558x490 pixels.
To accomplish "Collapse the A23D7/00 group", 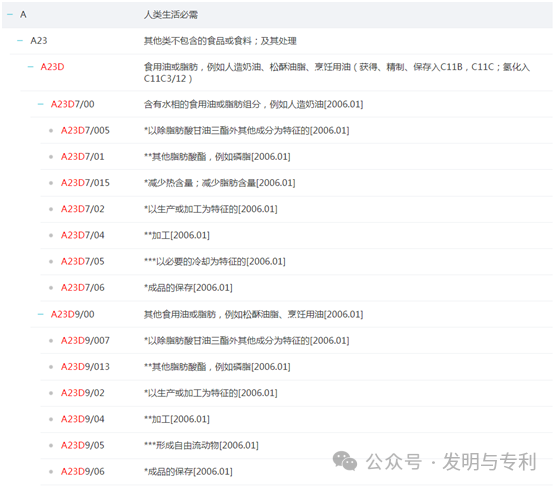I will [41, 104].
